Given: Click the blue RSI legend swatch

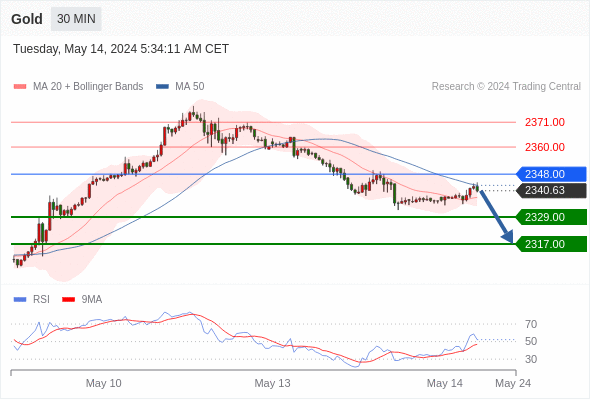Looking at the screenshot, I should [20, 300].
